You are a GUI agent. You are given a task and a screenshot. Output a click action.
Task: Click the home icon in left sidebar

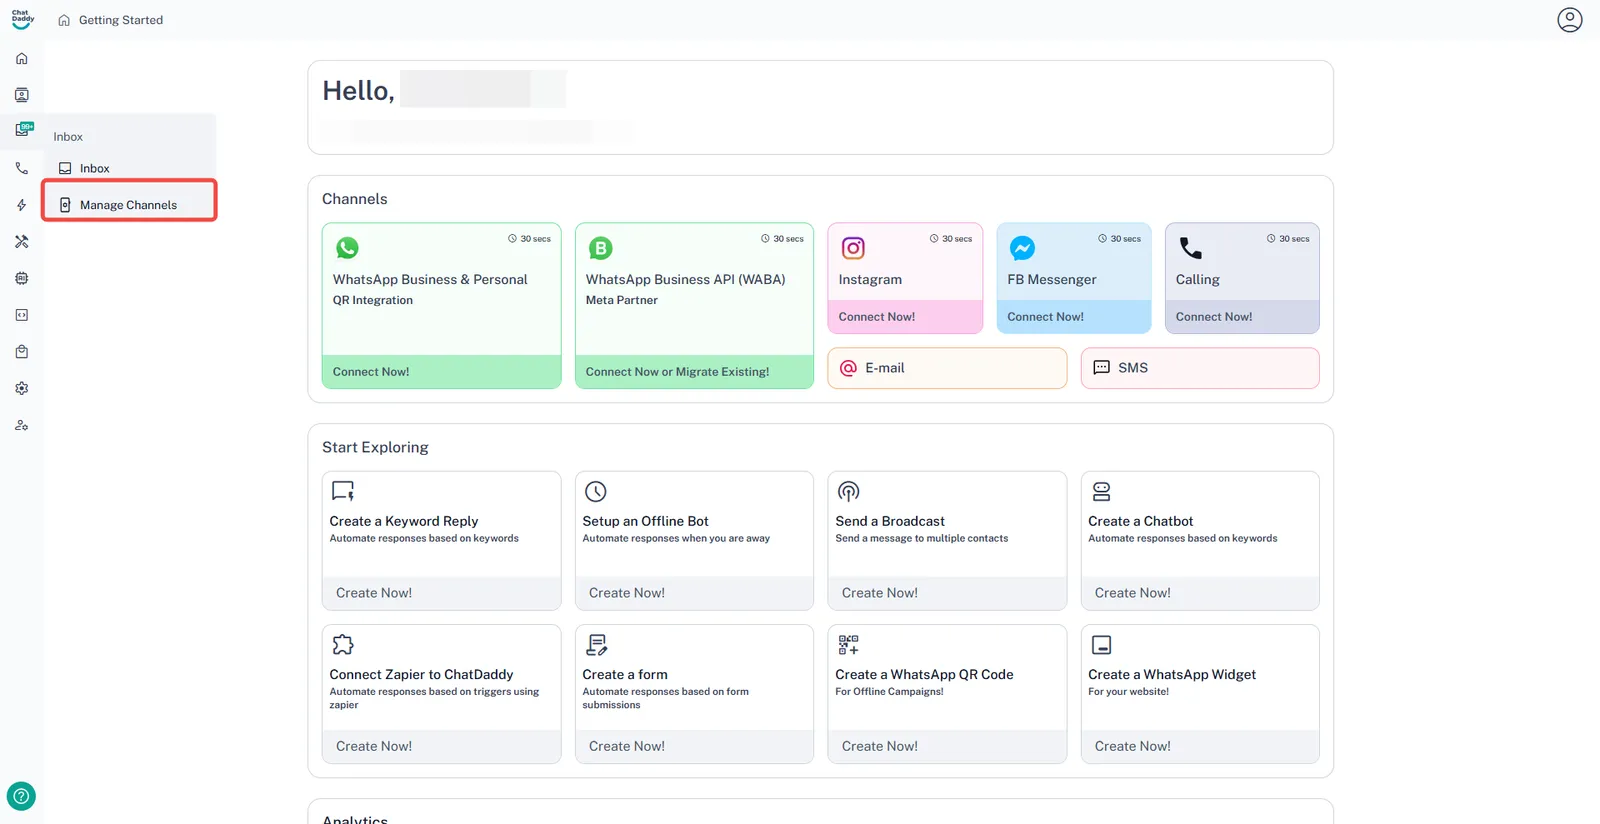click(x=22, y=59)
